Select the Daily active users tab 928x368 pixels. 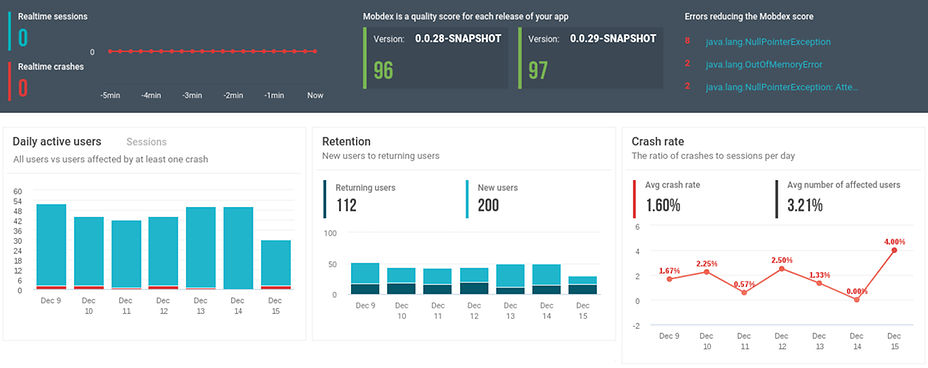point(57,142)
